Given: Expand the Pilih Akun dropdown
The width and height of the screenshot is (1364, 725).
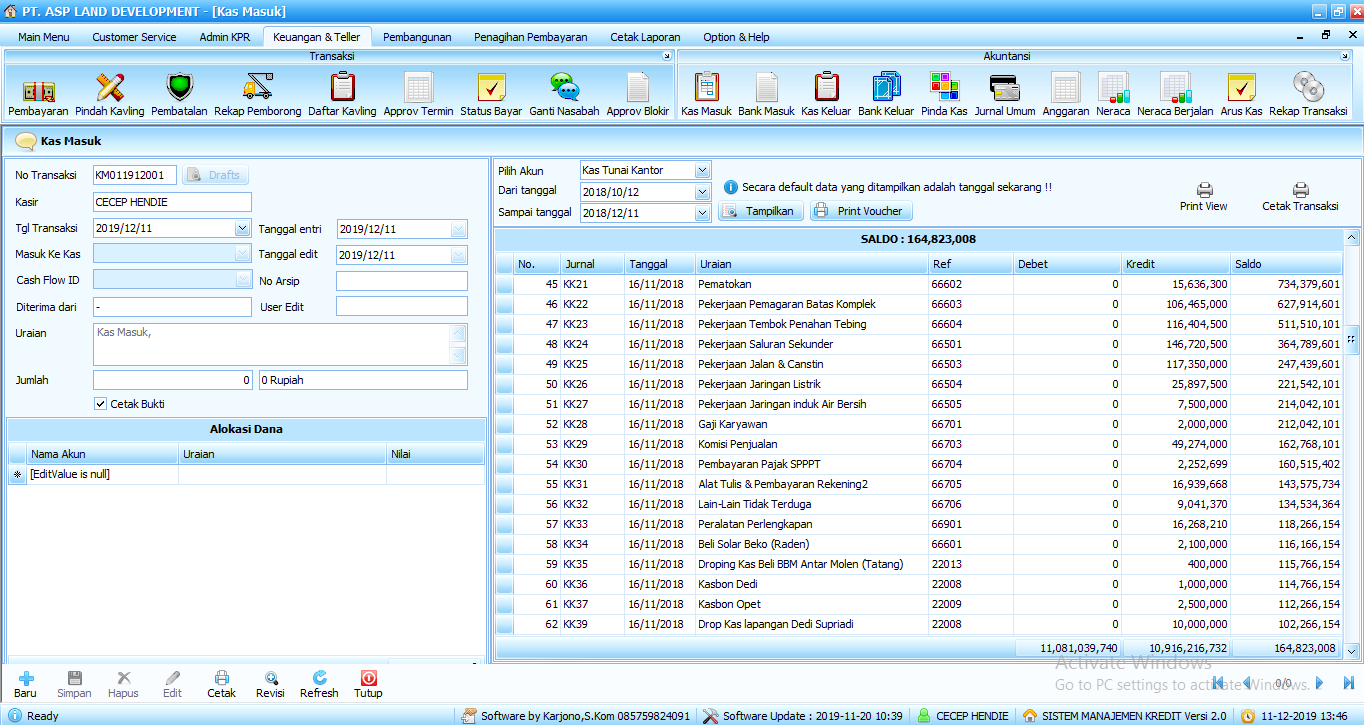Looking at the screenshot, I should point(702,171).
